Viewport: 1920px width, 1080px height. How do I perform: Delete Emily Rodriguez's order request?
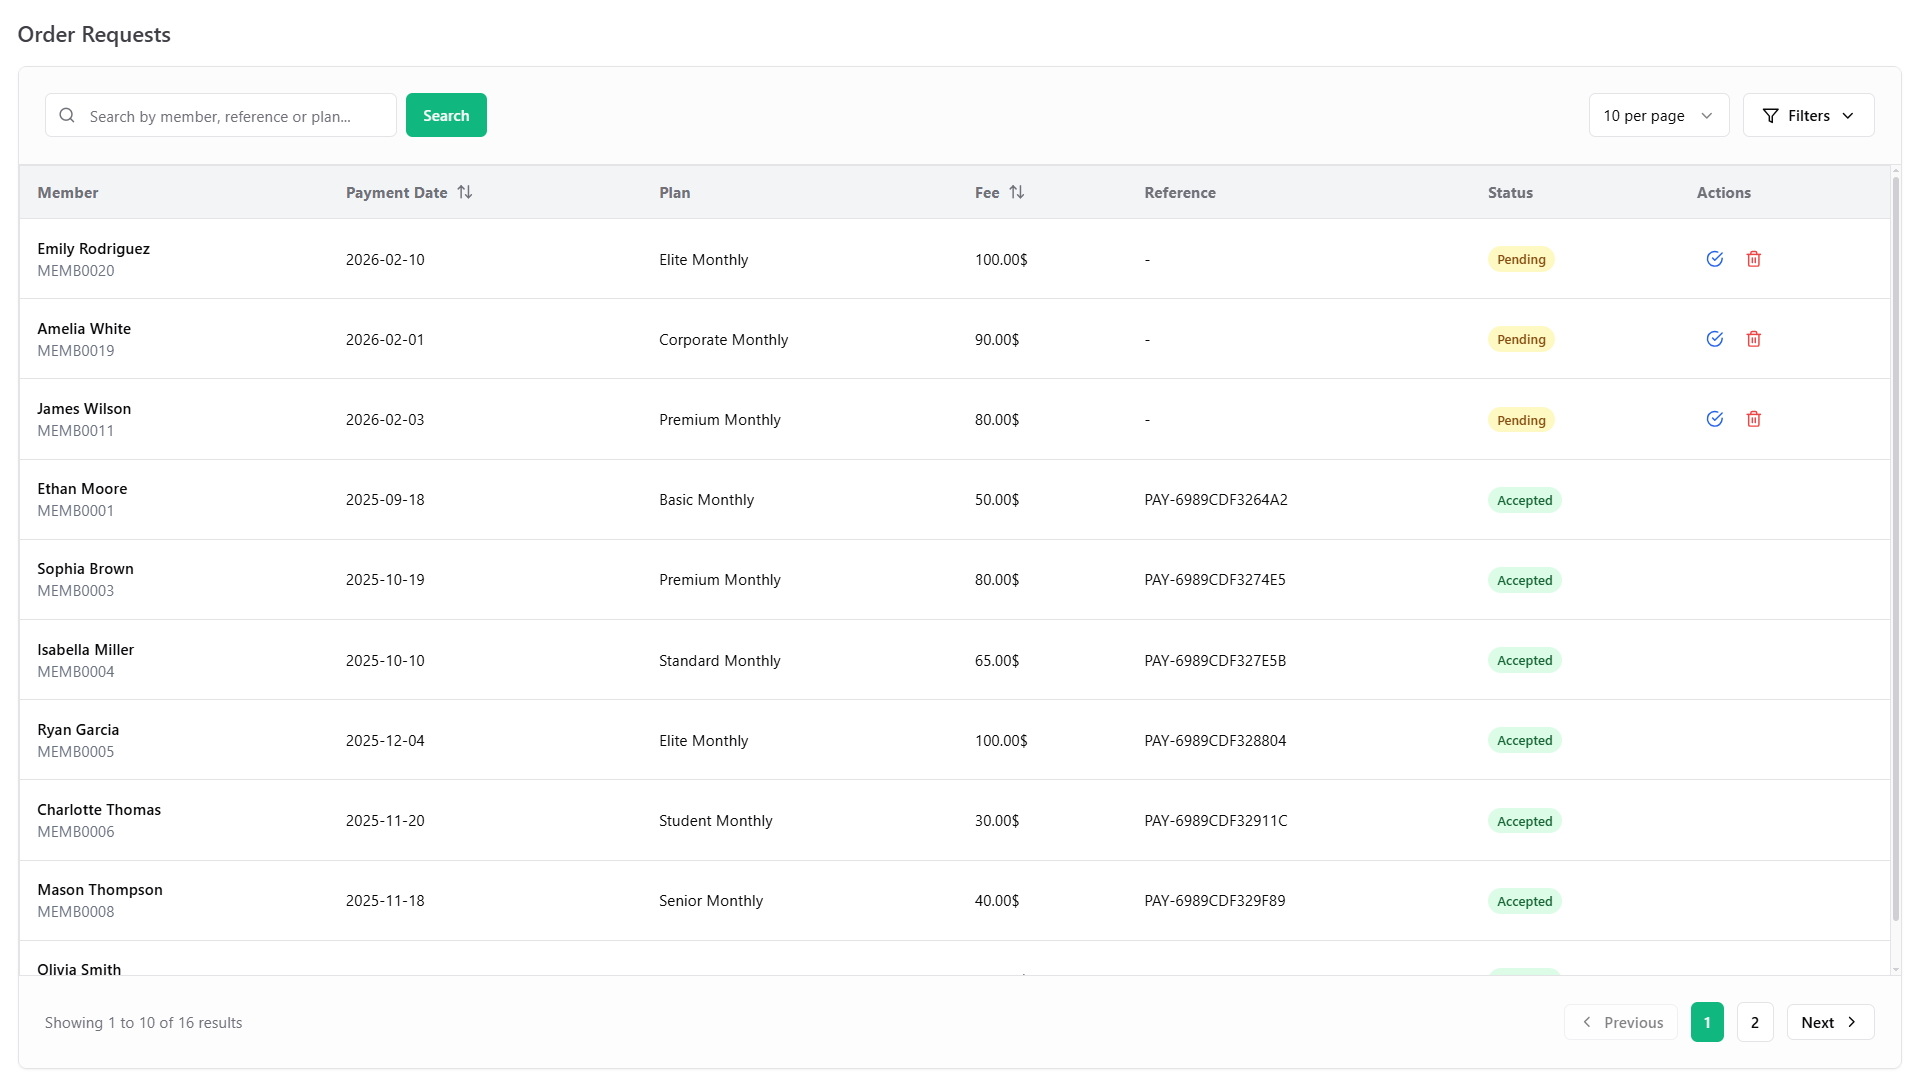(x=1753, y=259)
